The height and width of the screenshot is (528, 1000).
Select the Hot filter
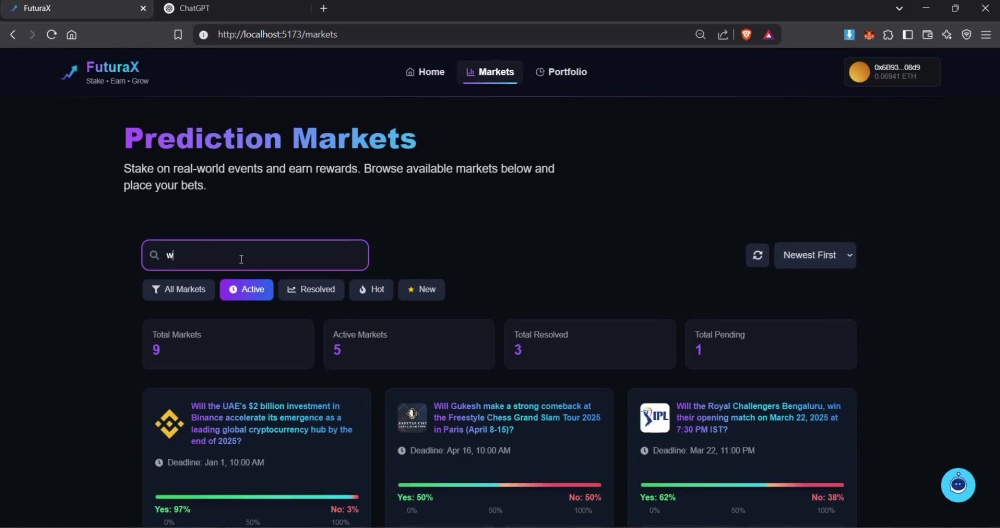[371, 290]
